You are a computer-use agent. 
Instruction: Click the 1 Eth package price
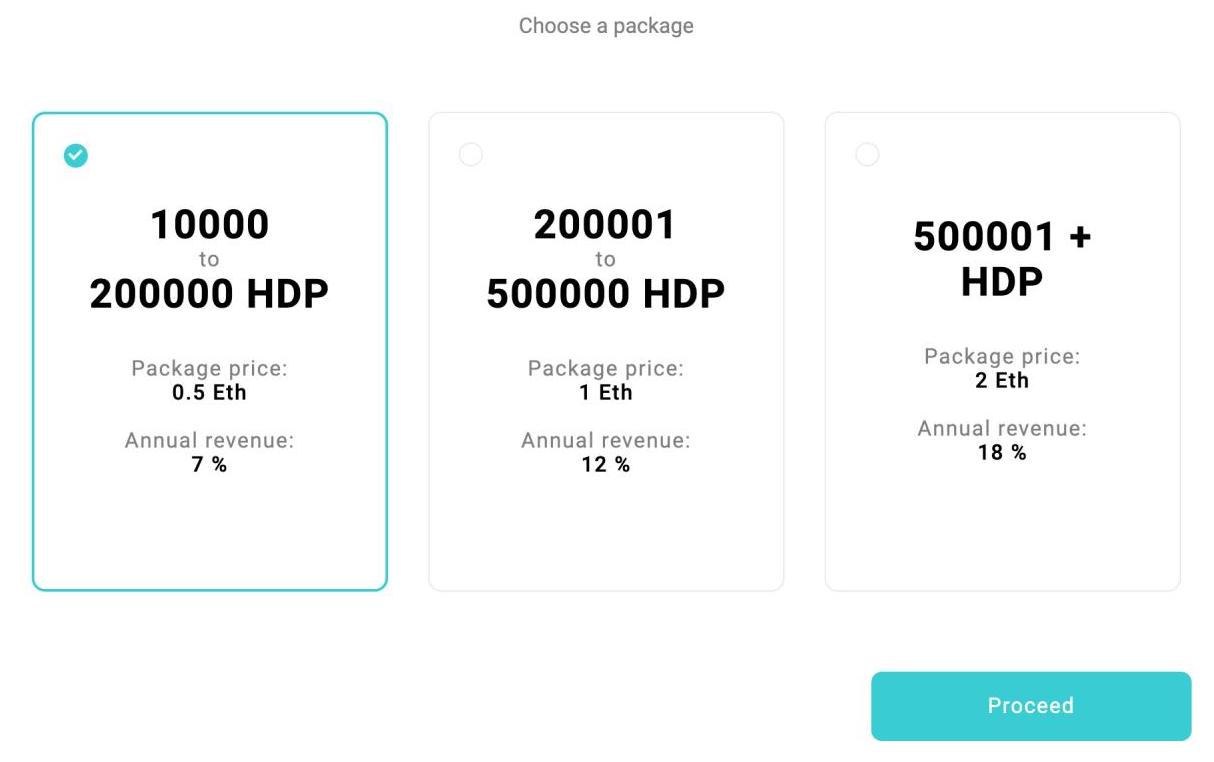[x=606, y=392]
